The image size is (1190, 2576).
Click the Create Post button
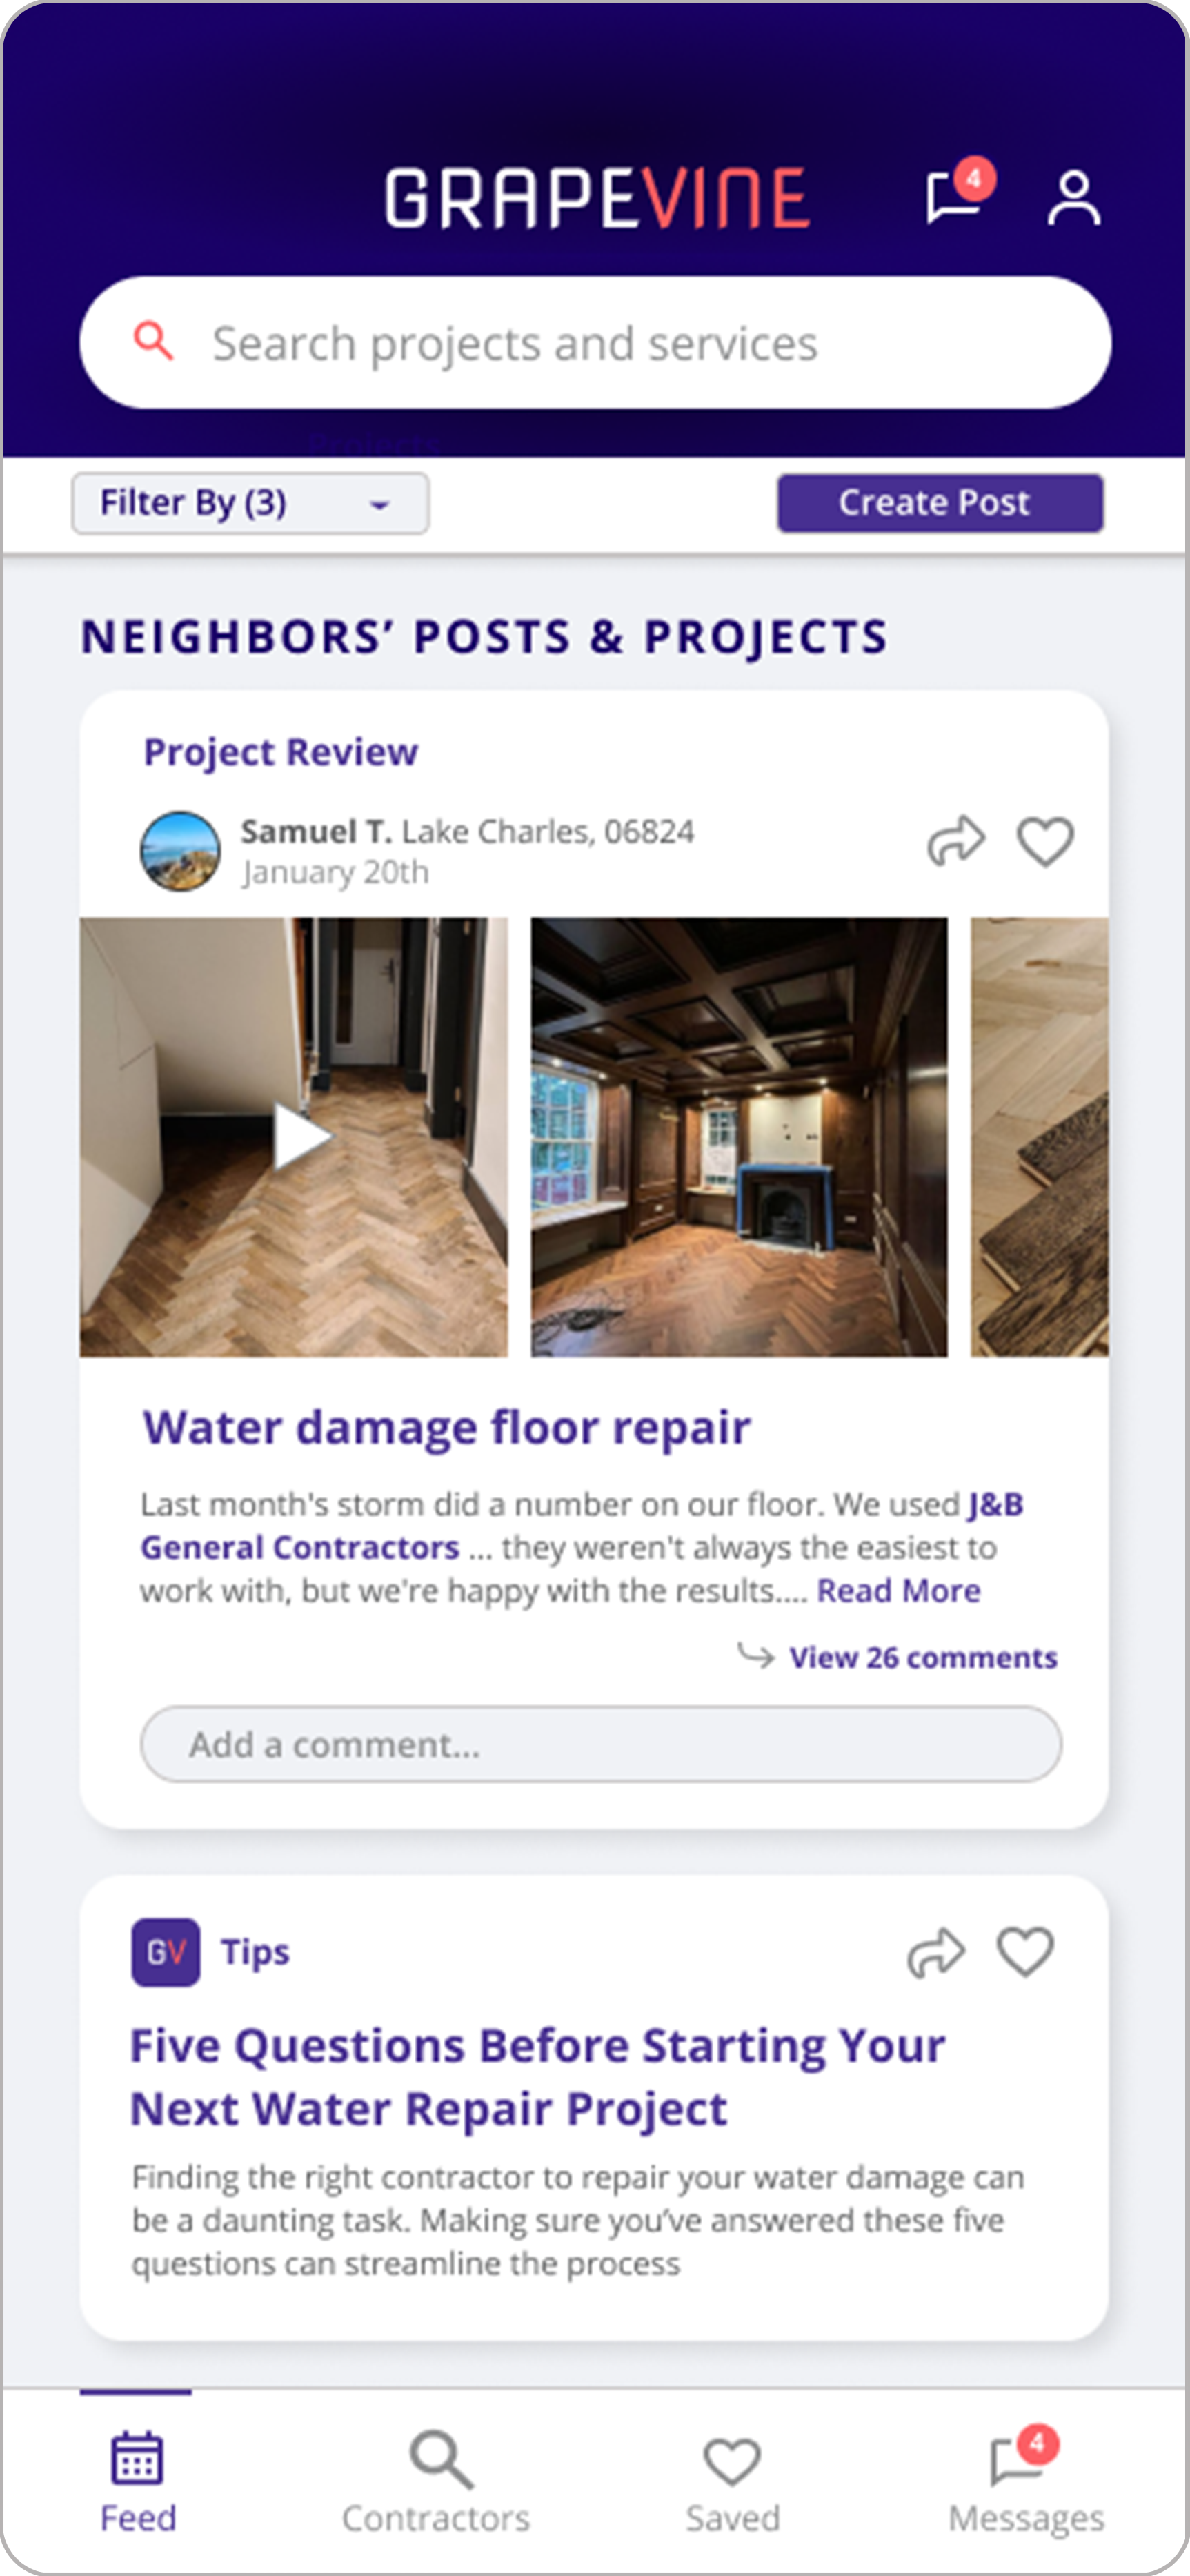pos(940,503)
